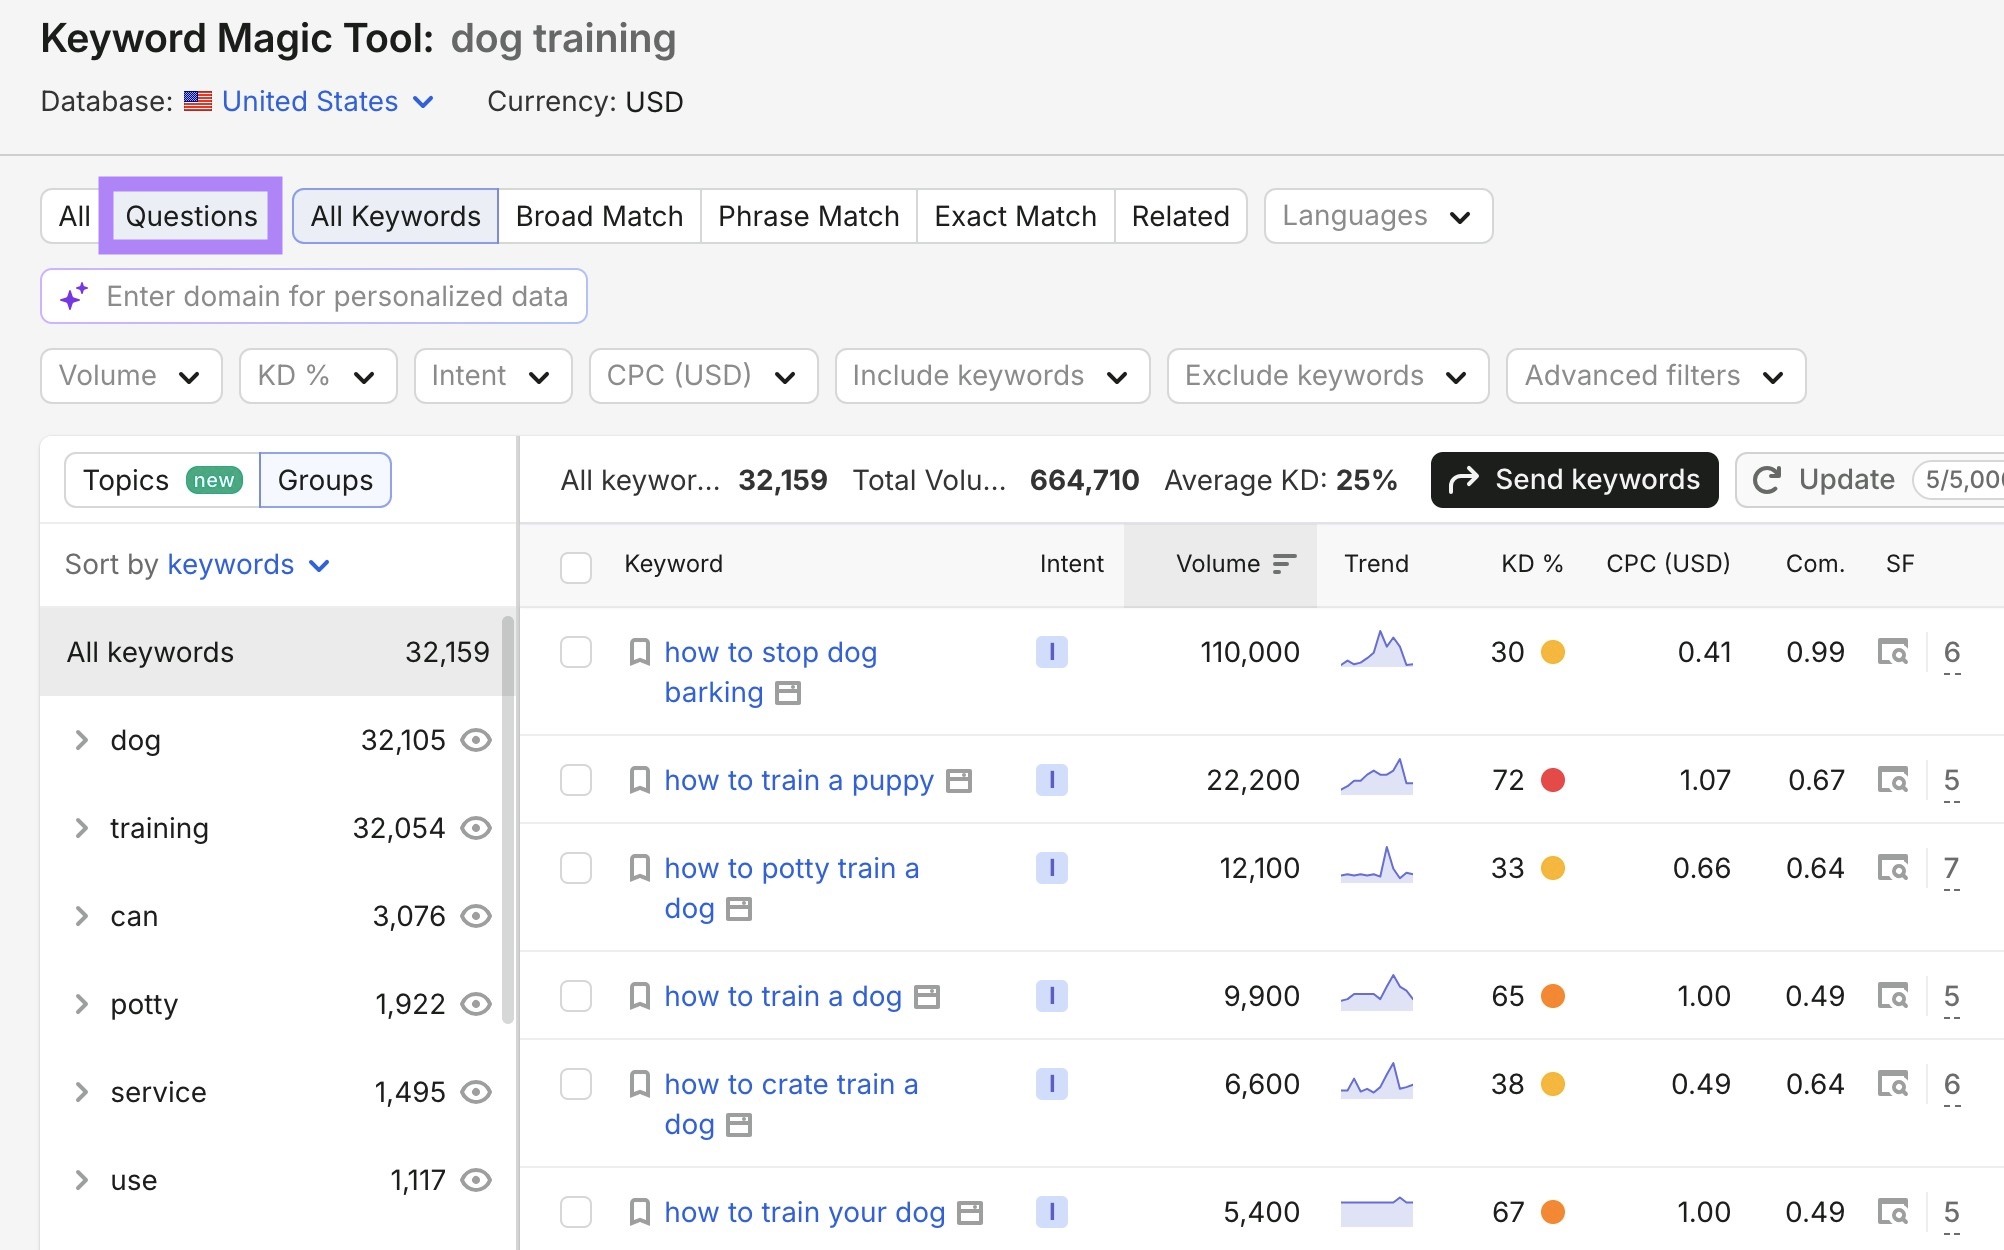Open the Intent filter dropdown
The height and width of the screenshot is (1250, 2004).
pyautogui.click(x=493, y=376)
